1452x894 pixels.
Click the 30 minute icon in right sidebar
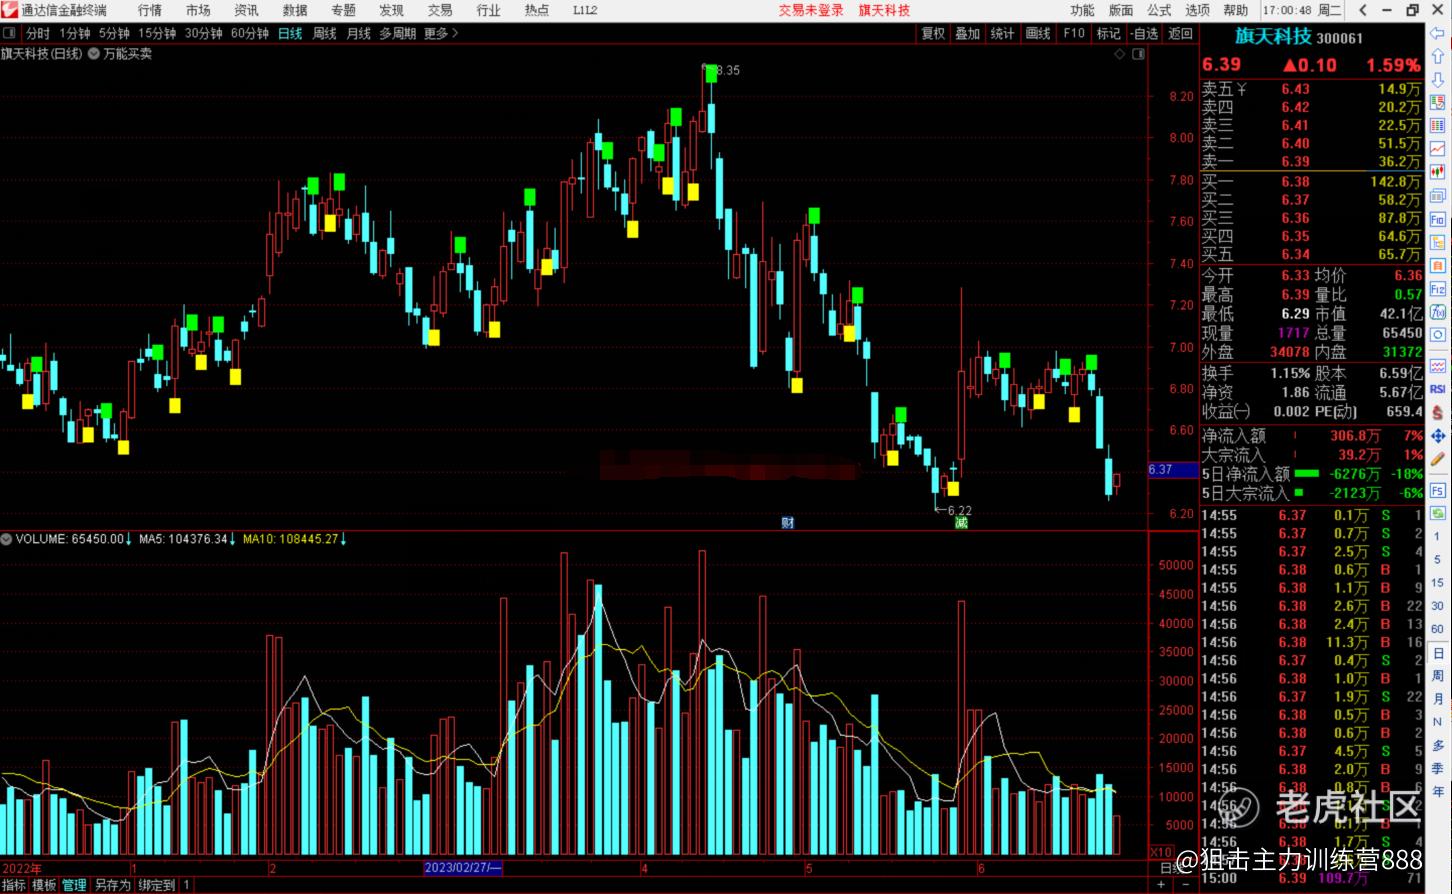pos(1438,606)
